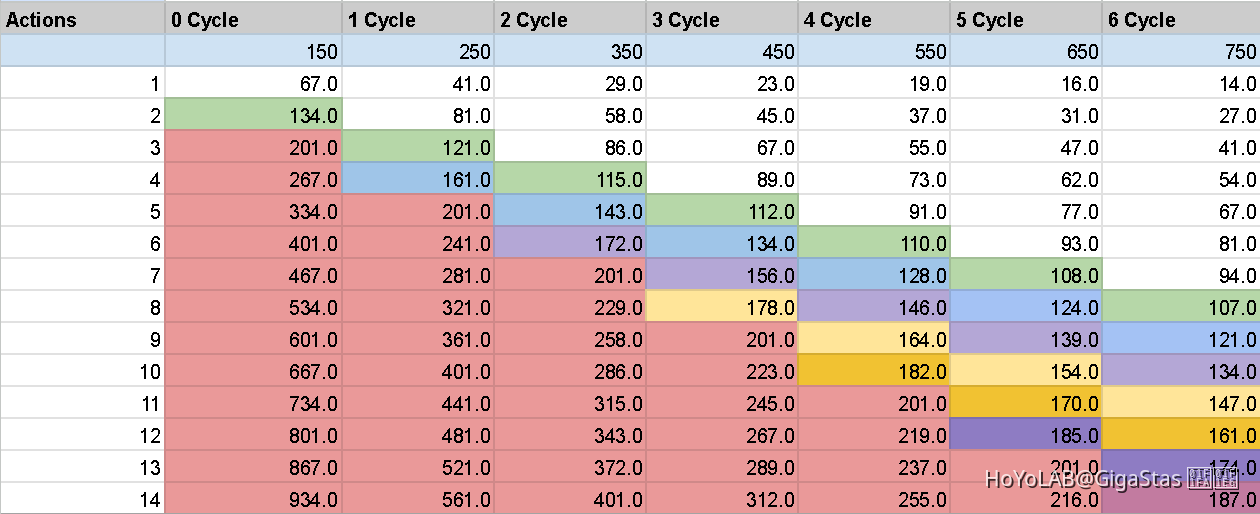Select the "3 Cycle" column header
The height and width of the screenshot is (514, 1260).
click(722, 20)
